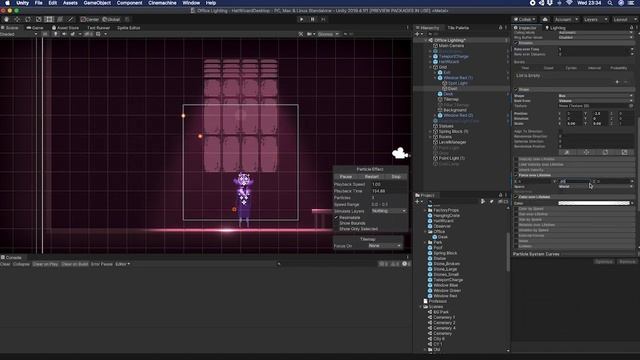
Task: Open the Window menu
Action: click(191, 3)
